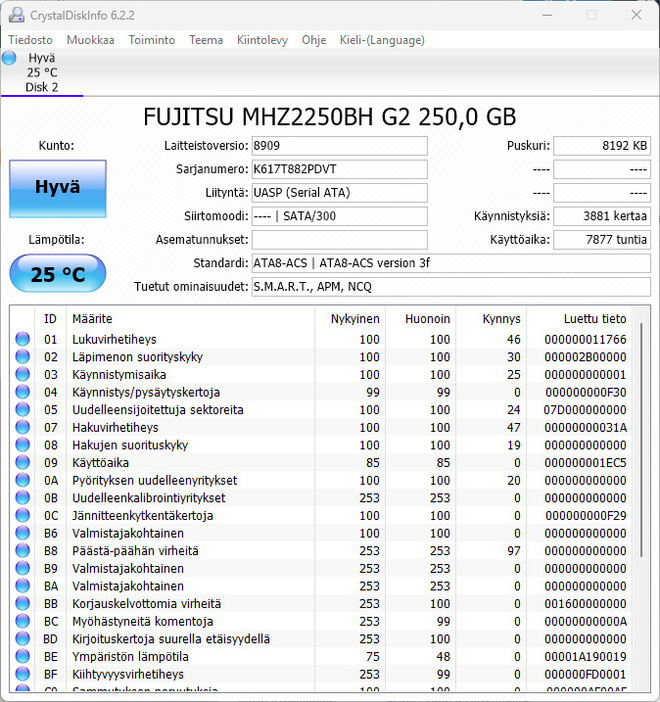Screen dimensions: 660x702
Task: Click the Hyvä health status button
Action: click(58, 188)
